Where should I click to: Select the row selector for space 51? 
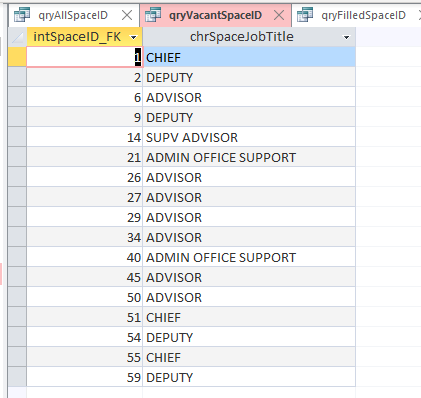coord(17,317)
